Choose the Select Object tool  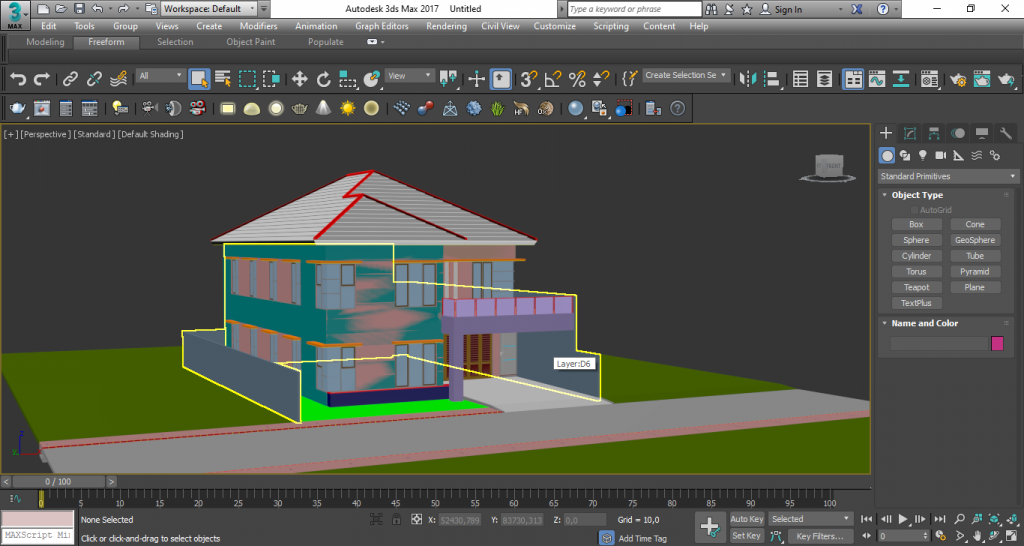coord(199,79)
